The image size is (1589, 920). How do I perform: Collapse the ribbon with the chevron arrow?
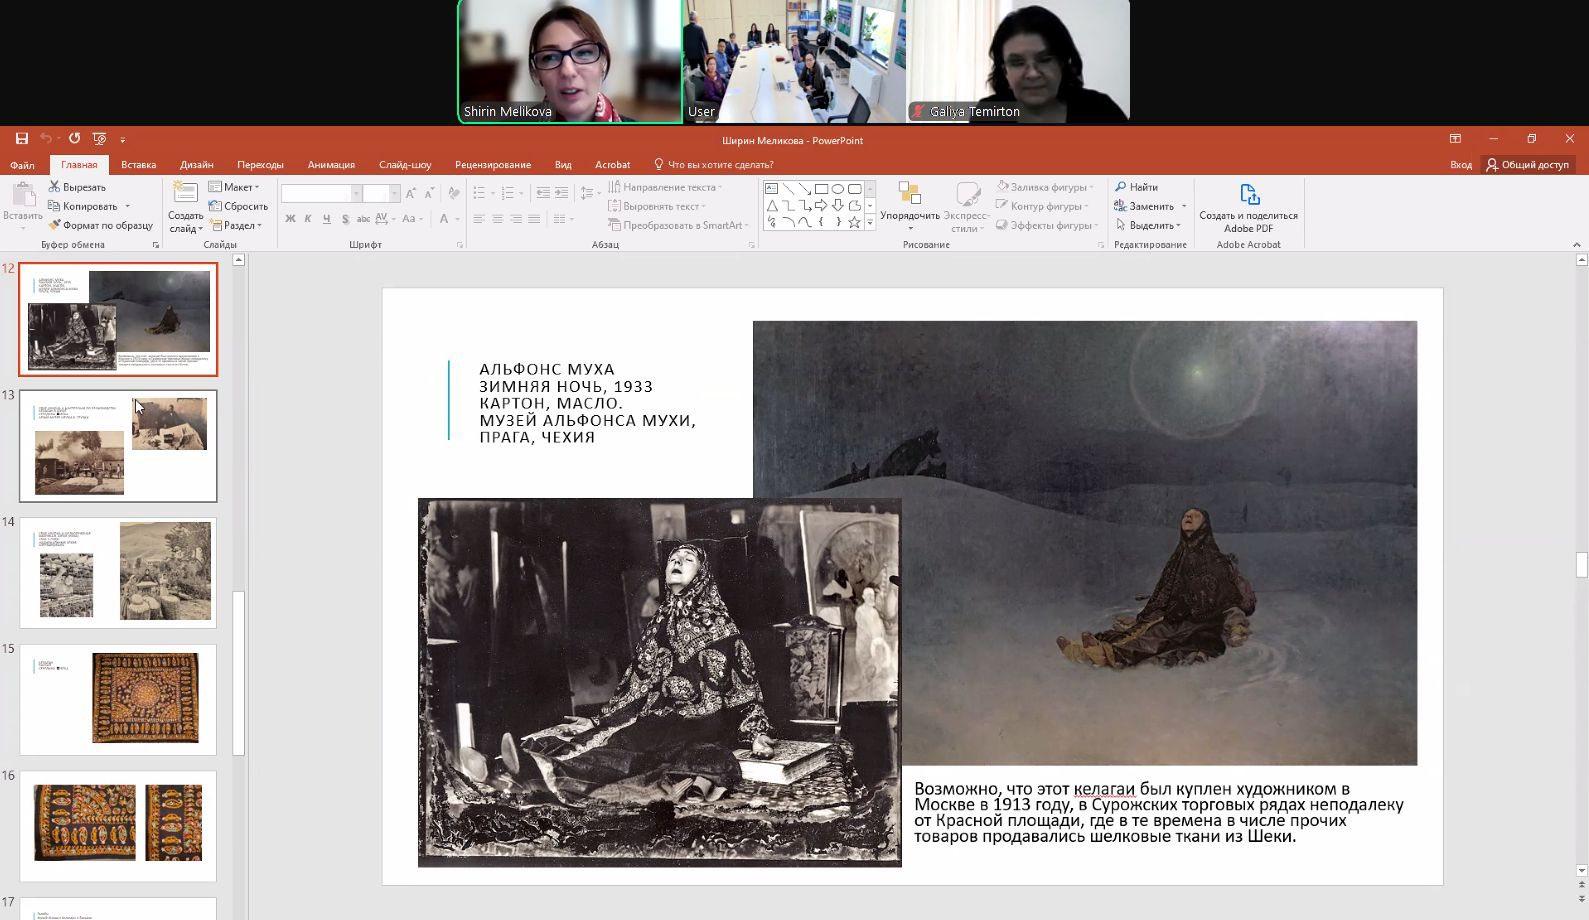1576,245
